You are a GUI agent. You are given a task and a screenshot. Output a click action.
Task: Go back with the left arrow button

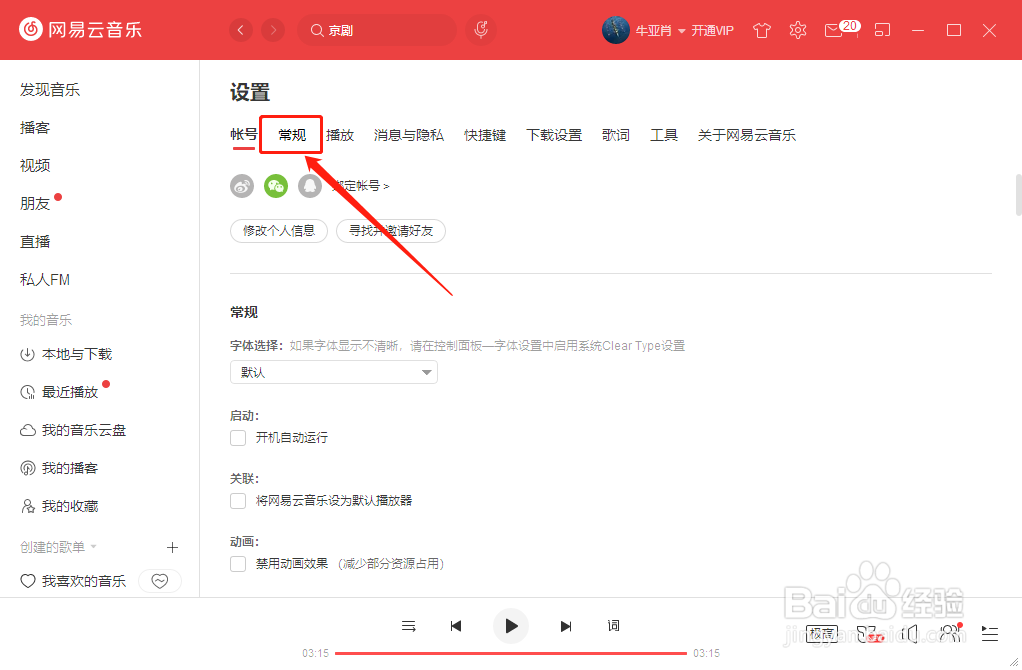[241, 30]
